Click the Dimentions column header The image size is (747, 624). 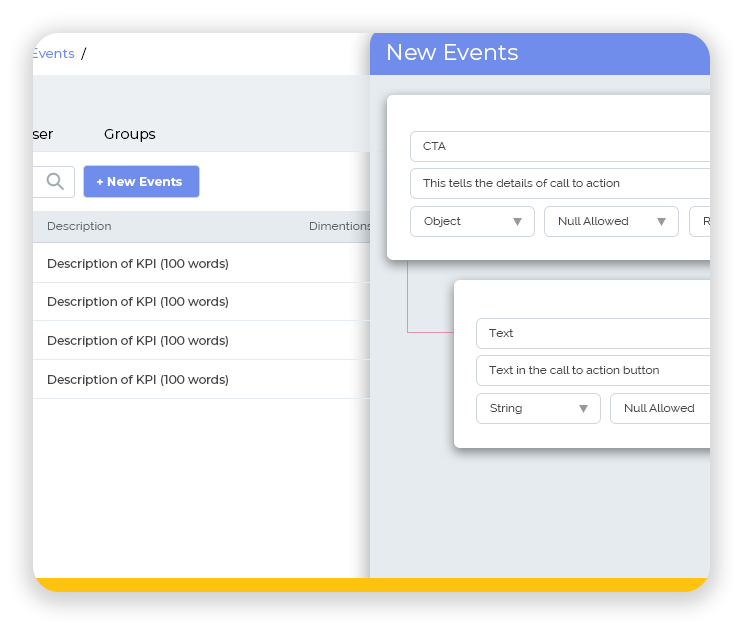pos(339,226)
